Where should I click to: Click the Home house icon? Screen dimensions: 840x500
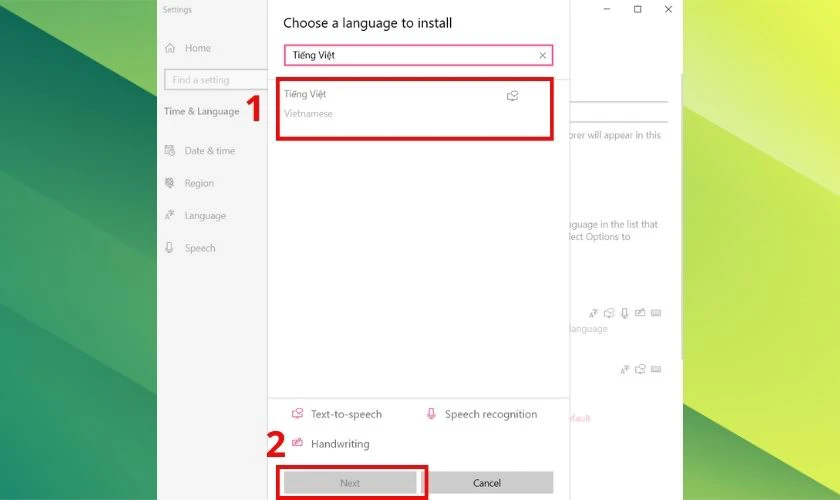(x=170, y=48)
